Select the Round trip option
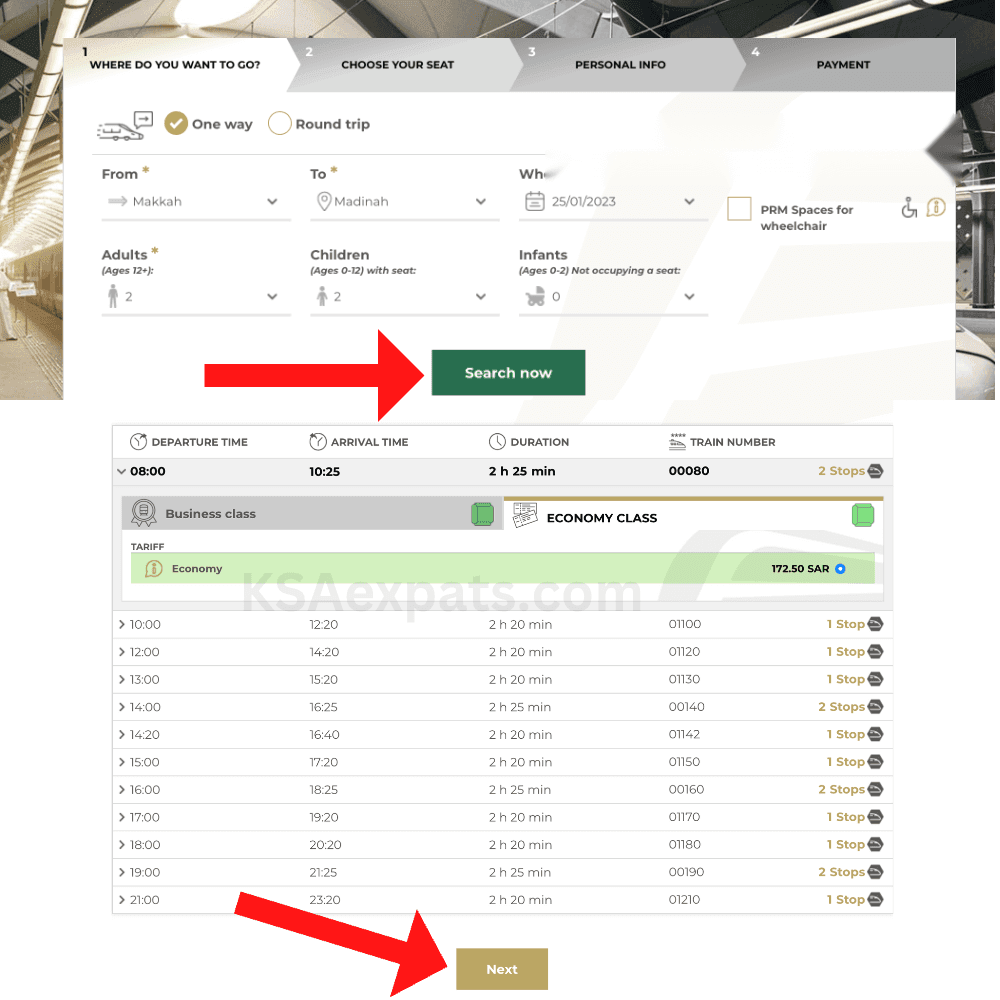Screen dimensions: 1000x1000 coord(279,123)
